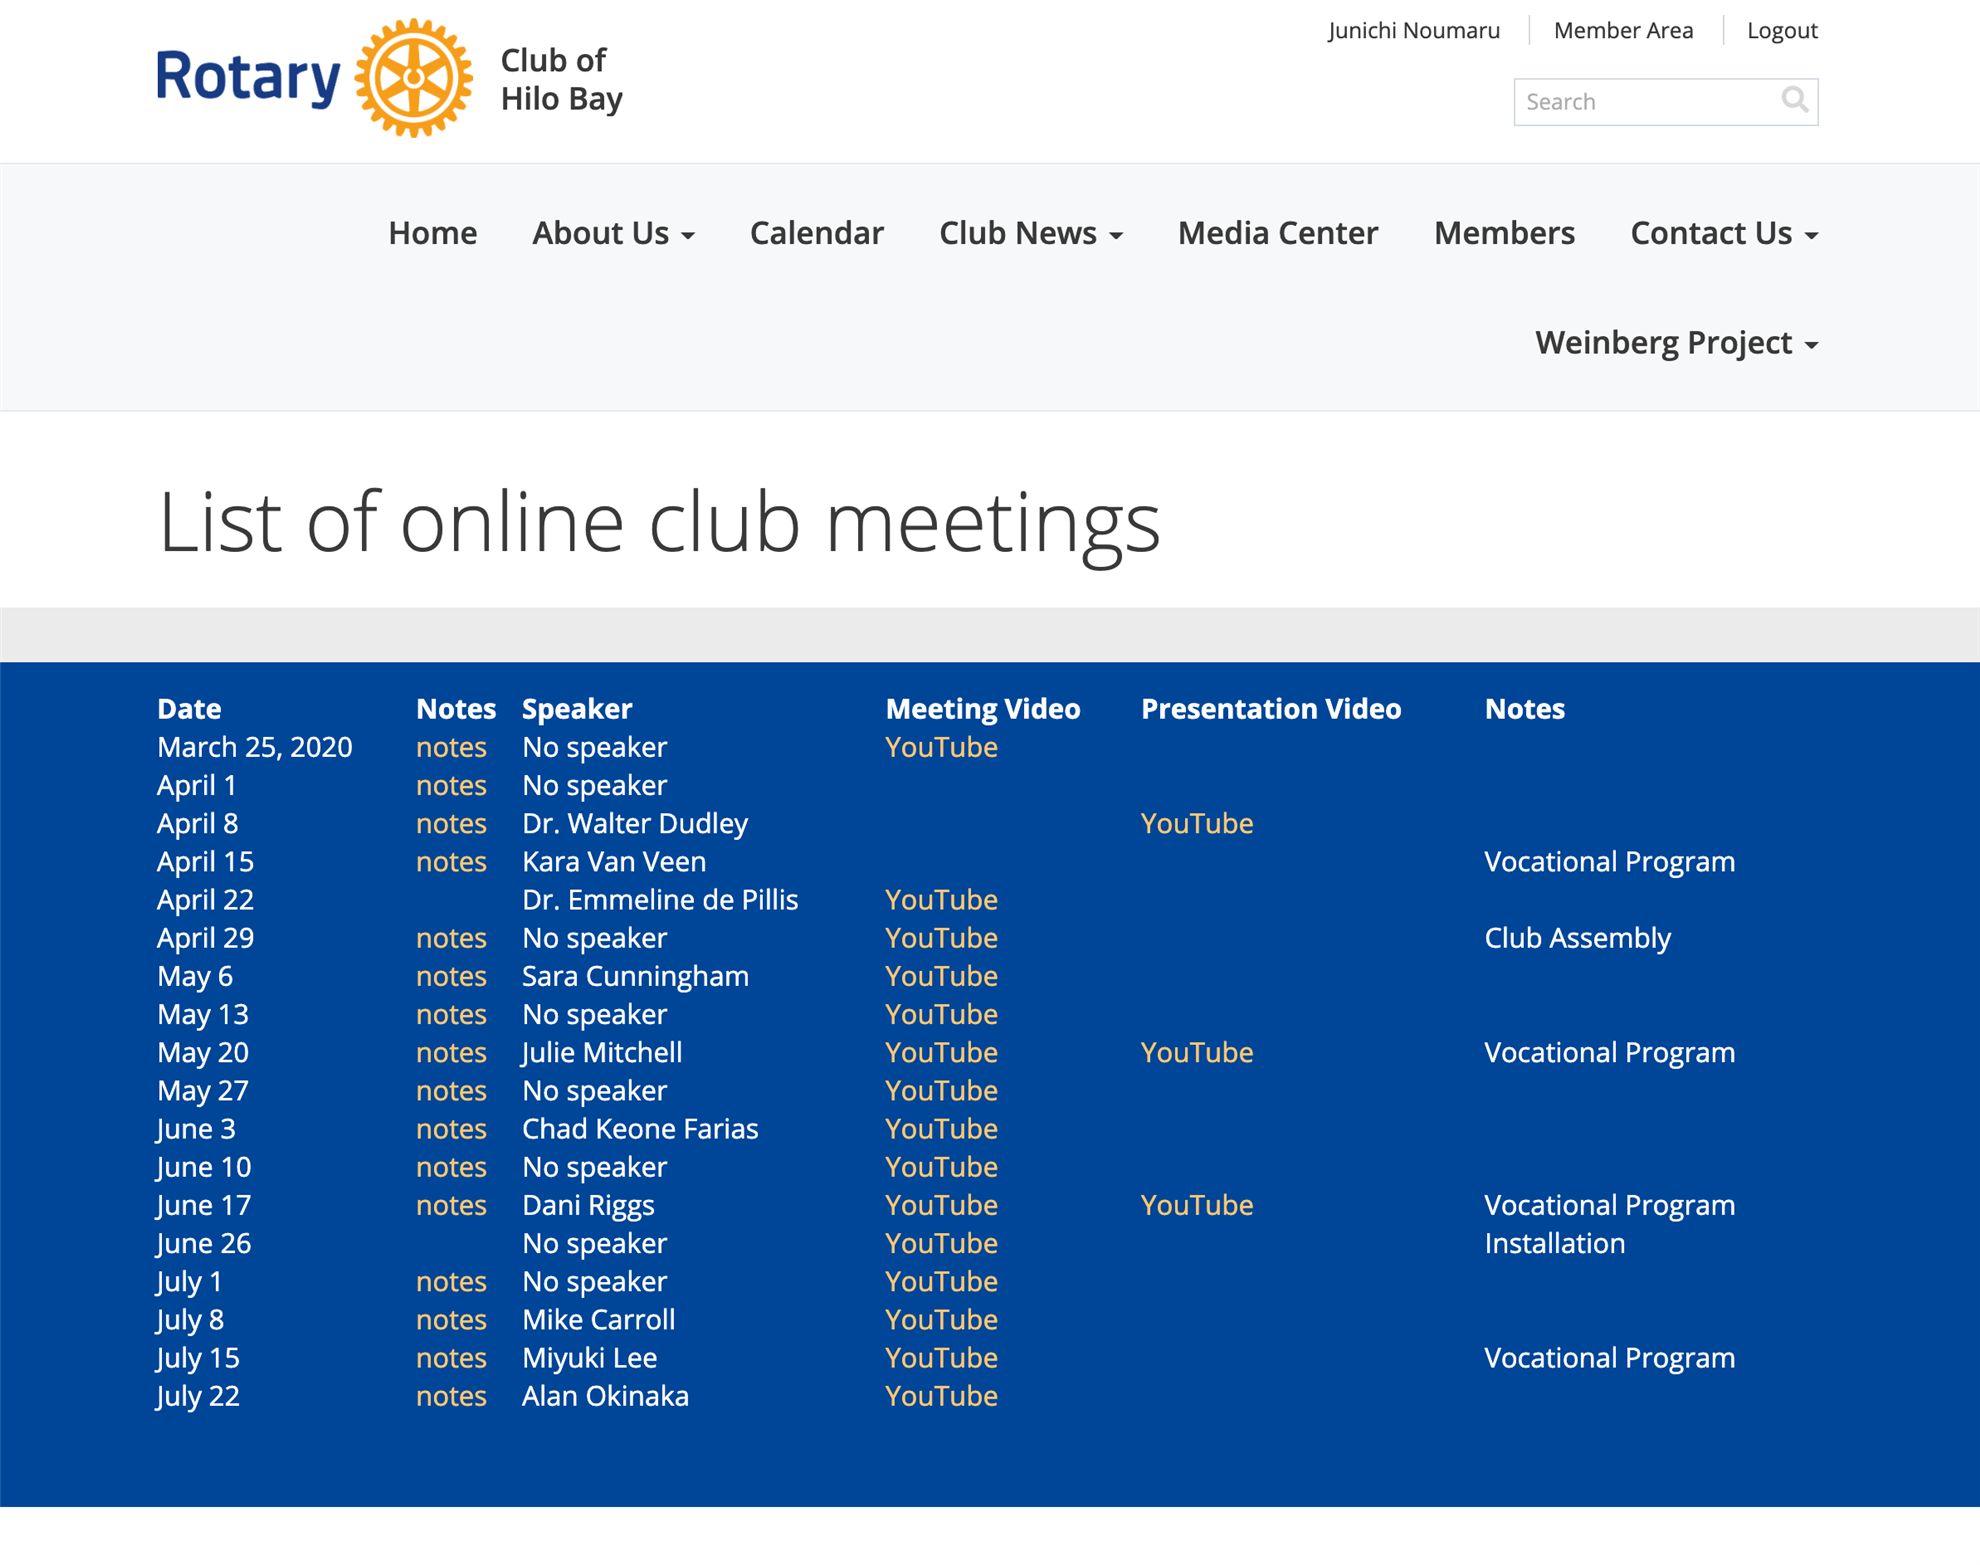
Task: Open May 20 presentation YouTube link
Action: coord(1196,1052)
